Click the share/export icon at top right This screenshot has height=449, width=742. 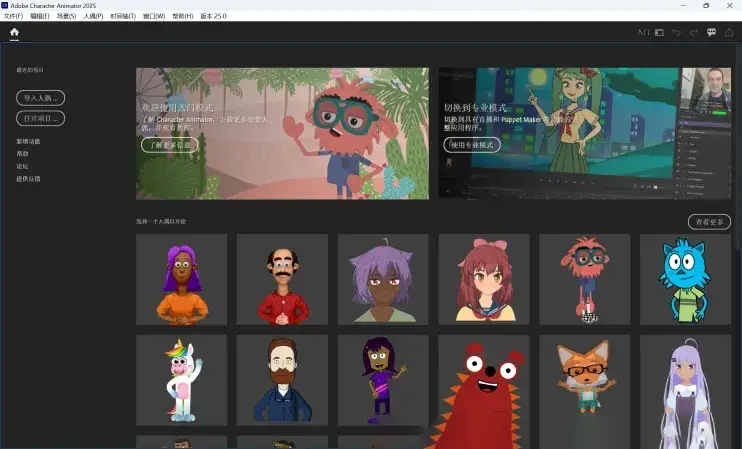pos(728,33)
